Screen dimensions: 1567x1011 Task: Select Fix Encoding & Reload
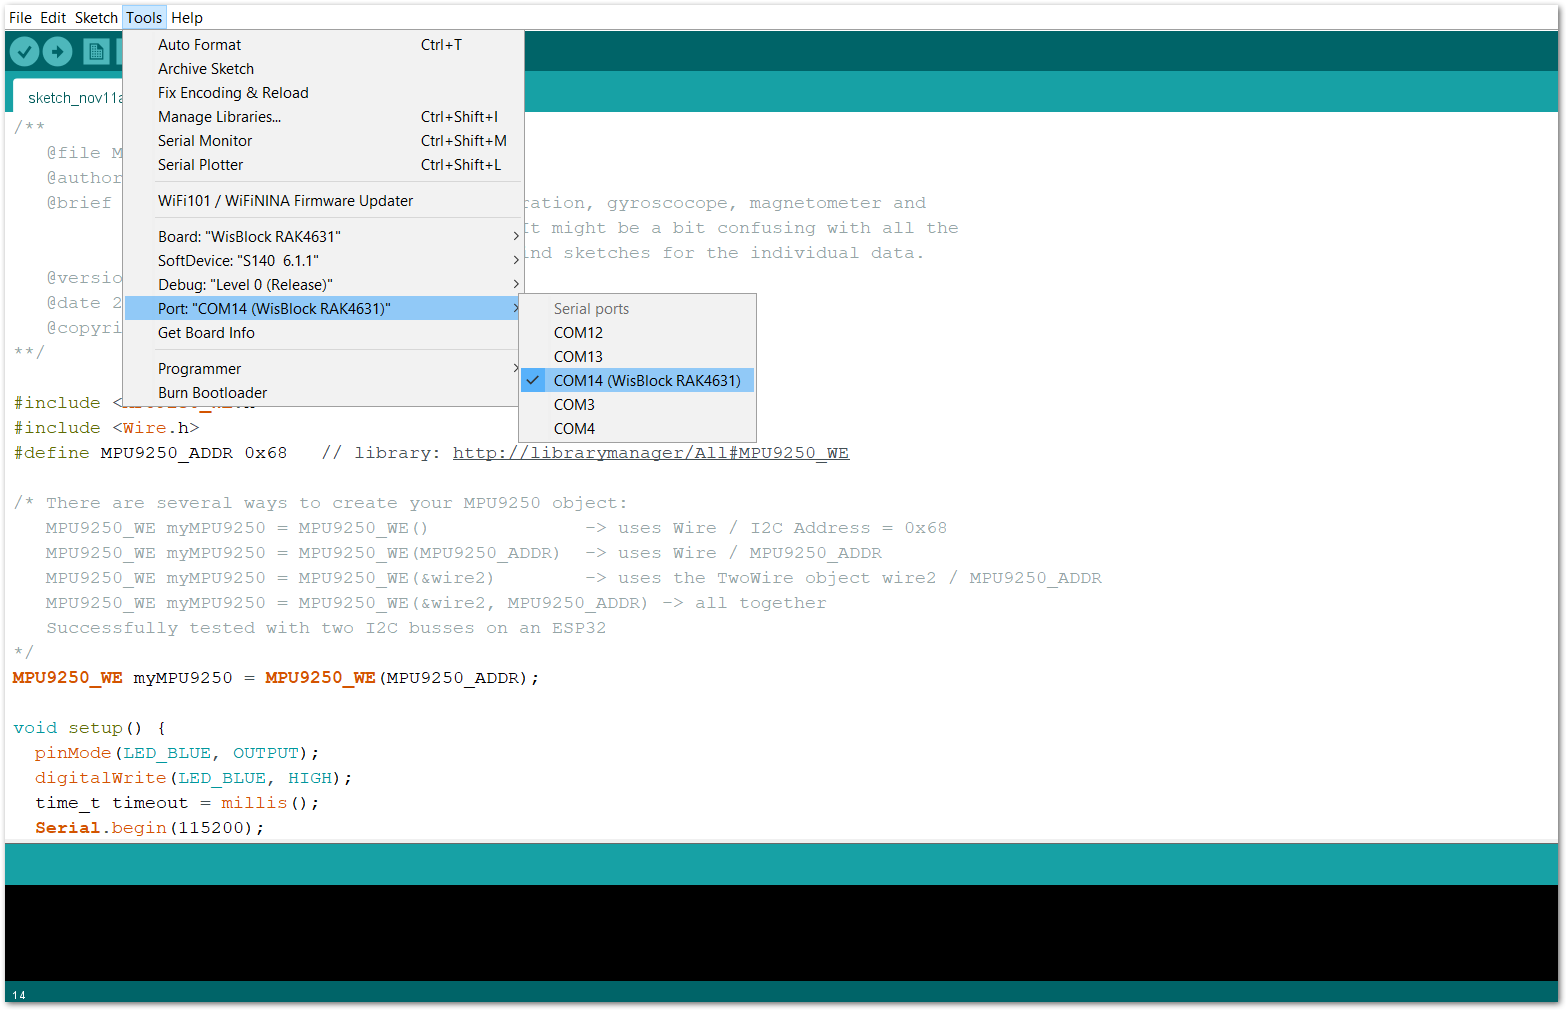323,93
